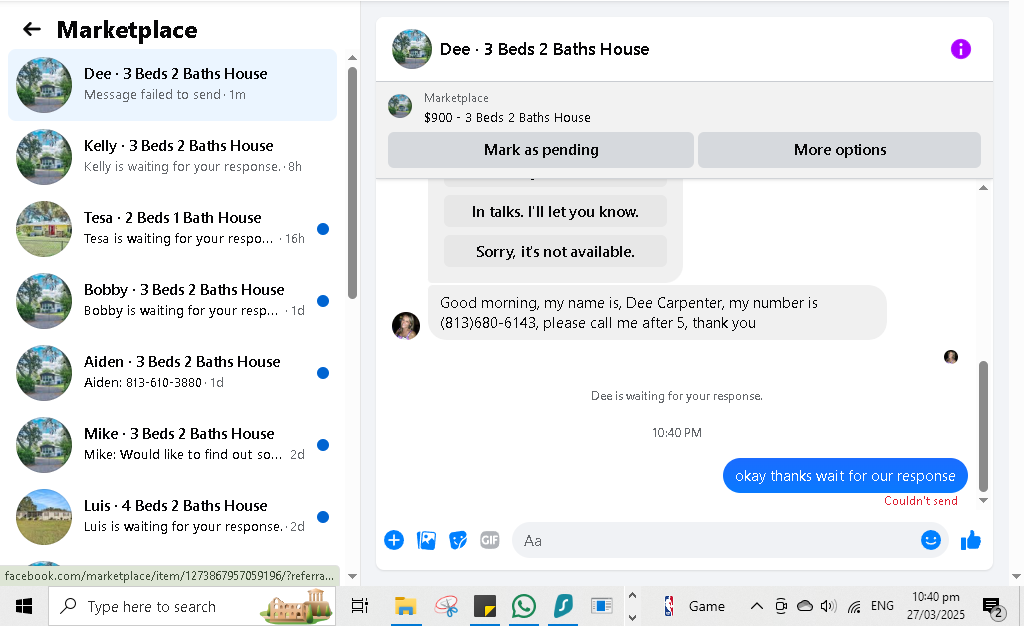This screenshot has height=626, width=1024.
Task: Open Dee 3 Beds 2 Baths conversation
Action: [x=172, y=85]
